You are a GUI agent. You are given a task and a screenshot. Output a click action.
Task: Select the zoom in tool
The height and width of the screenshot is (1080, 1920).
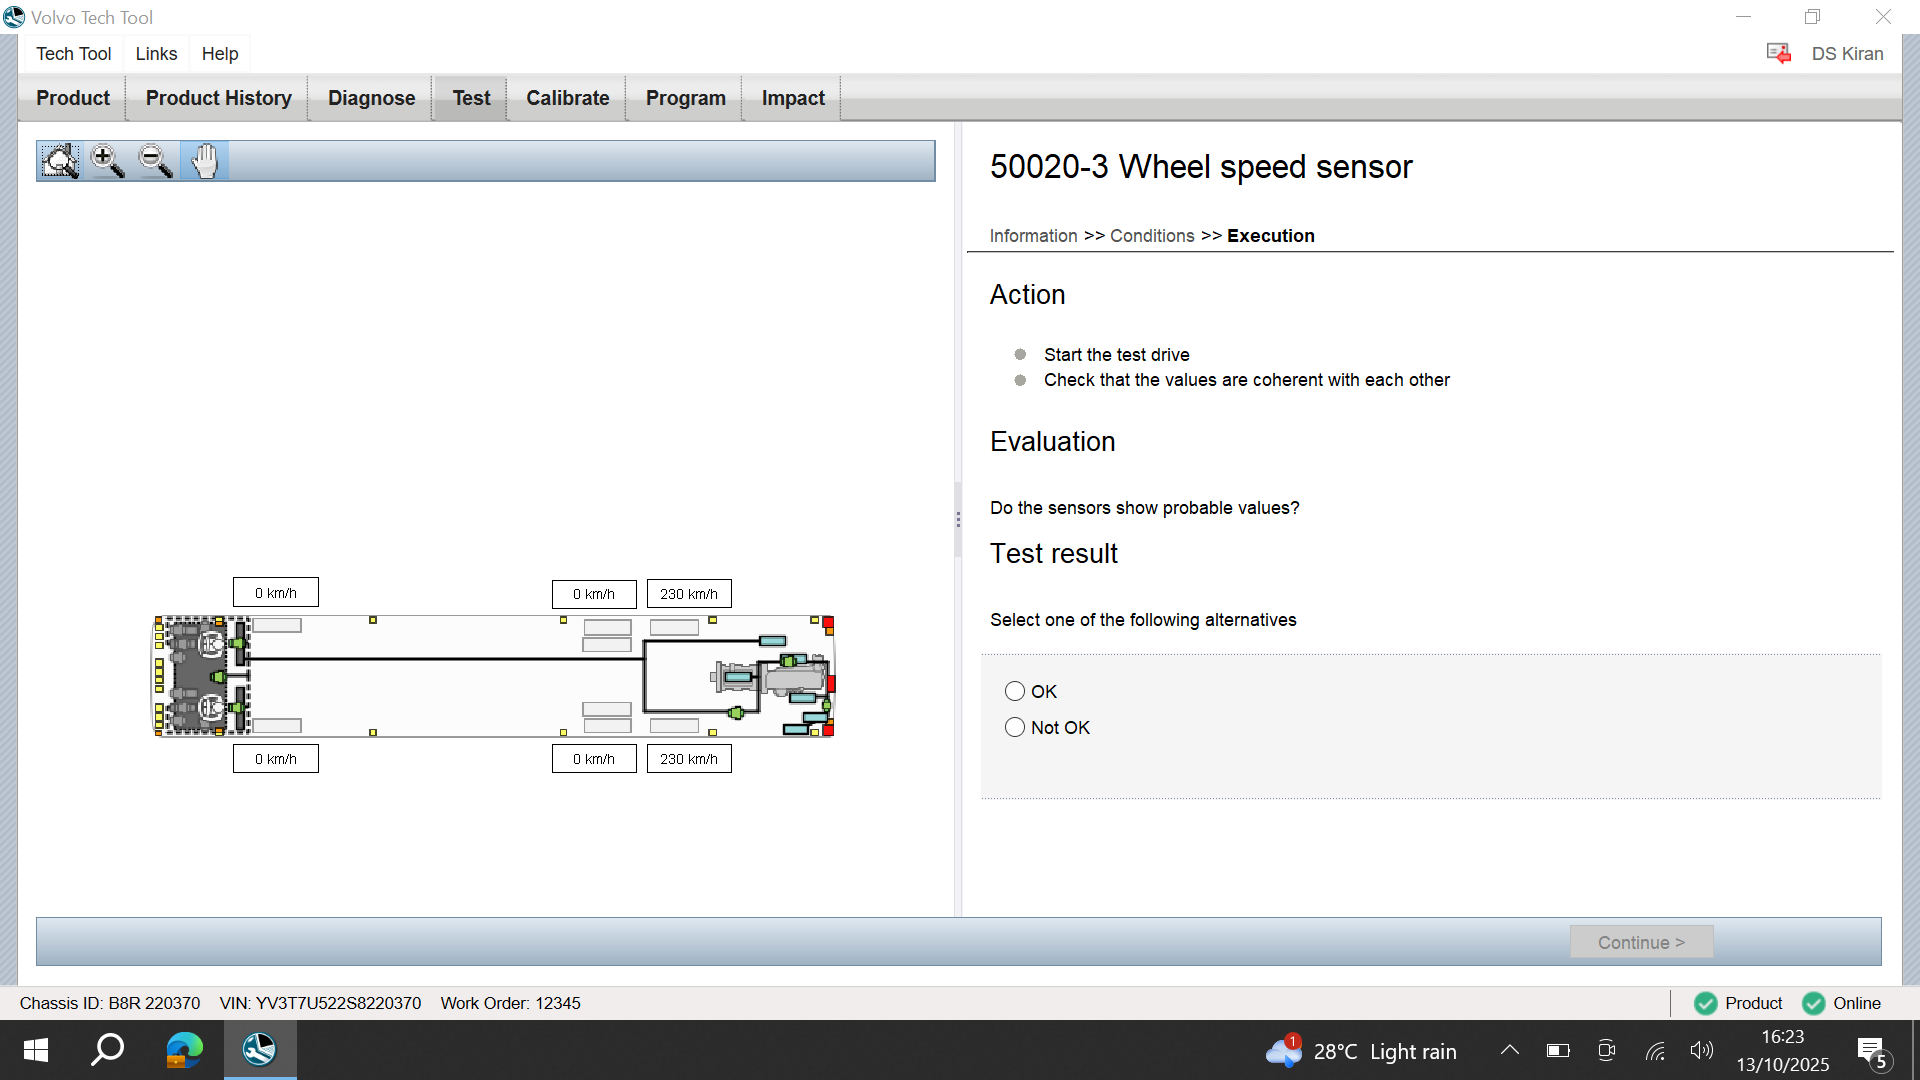coord(107,161)
